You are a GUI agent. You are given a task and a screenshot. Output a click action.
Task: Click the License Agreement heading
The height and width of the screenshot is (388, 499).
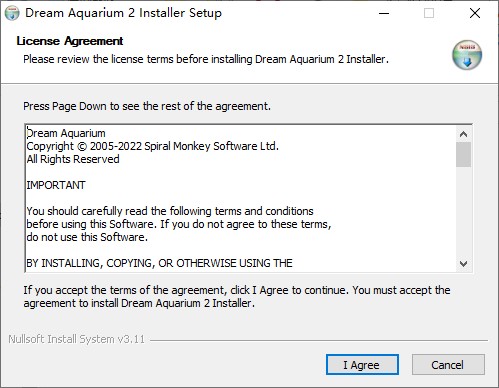pos(70,41)
